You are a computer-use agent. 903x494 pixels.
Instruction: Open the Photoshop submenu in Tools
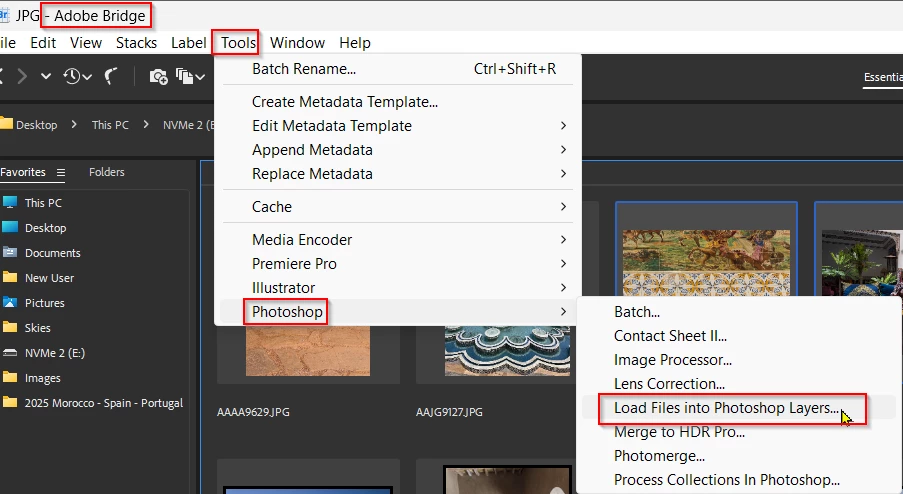tap(396, 311)
